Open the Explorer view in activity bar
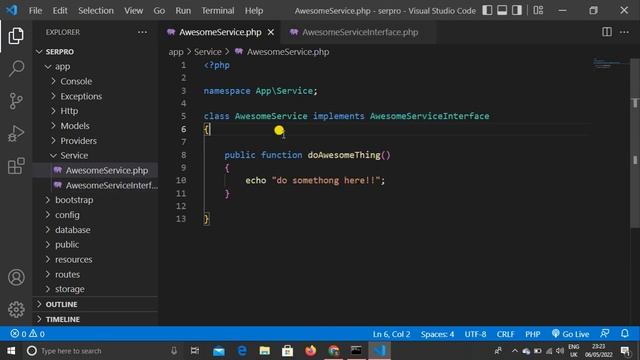 click(16, 36)
